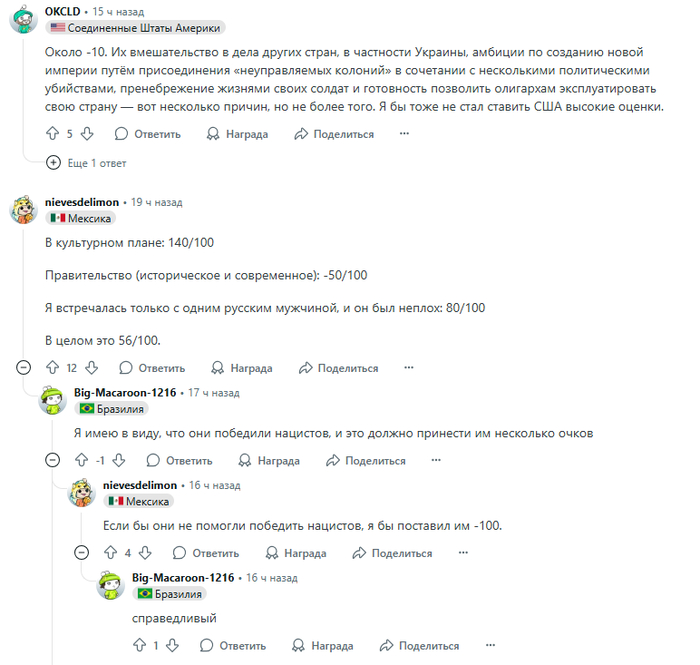Open the three-dot menu on OKCLD's comment
The height and width of the screenshot is (665, 700).
coord(404,133)
